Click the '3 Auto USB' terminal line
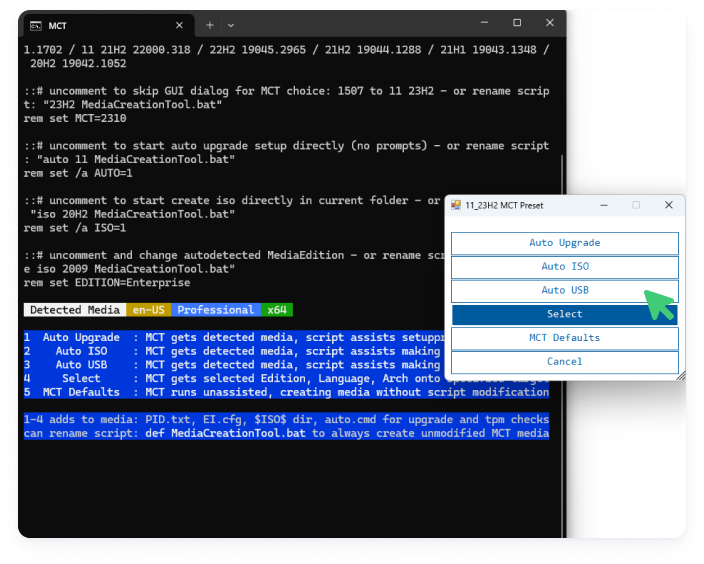The width and height of the screenshot is (704, 564). [234, 365]
